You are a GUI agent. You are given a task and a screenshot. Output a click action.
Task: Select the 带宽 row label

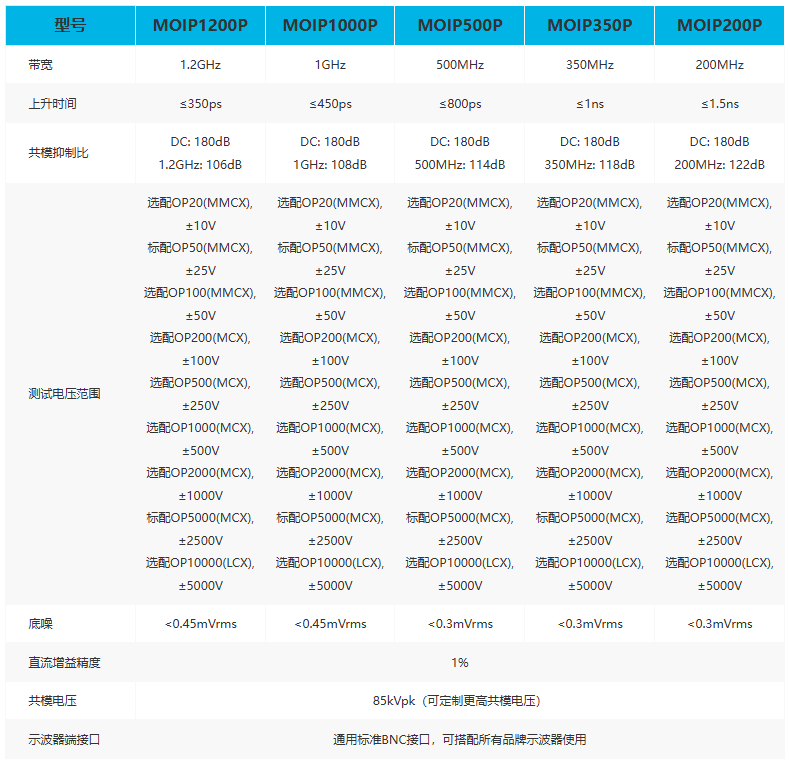tap(40, 65)
